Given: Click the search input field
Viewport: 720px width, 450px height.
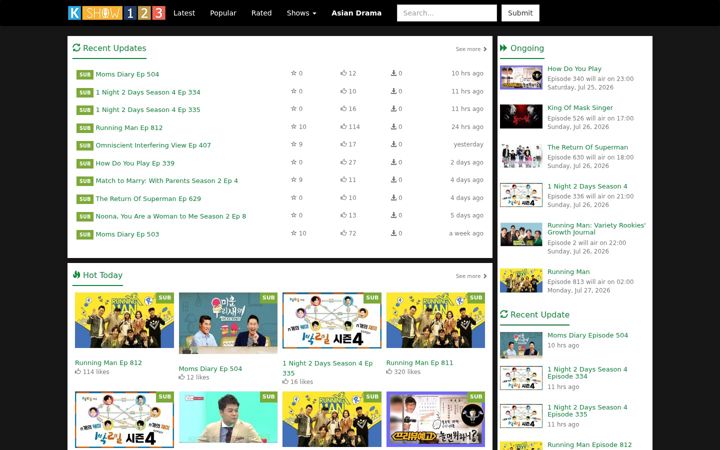Looking at the screenshot, I should pos(447,13).
